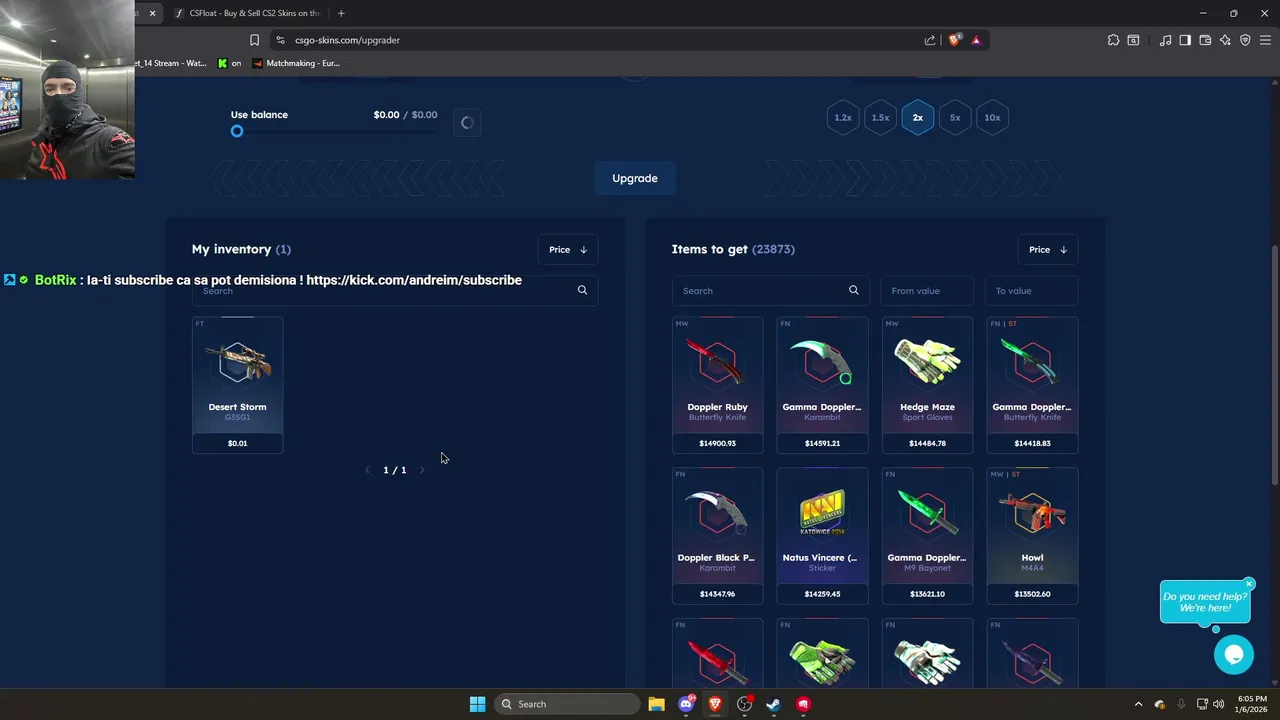Image resolution: width=1280 pixels, height=720 pixels.
Task: Open File Explorer from the taskbar
Action: pos(656,704)
